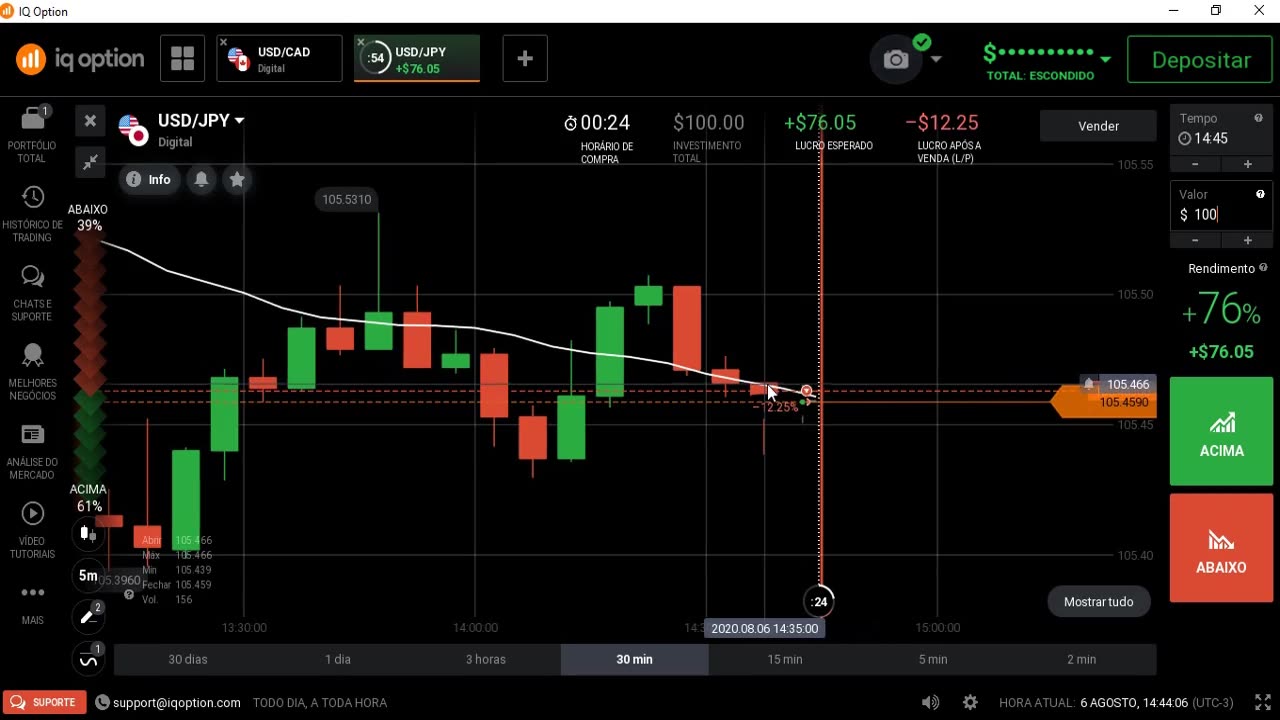Increase Tempo expiration with plus

coord(1247,164)
